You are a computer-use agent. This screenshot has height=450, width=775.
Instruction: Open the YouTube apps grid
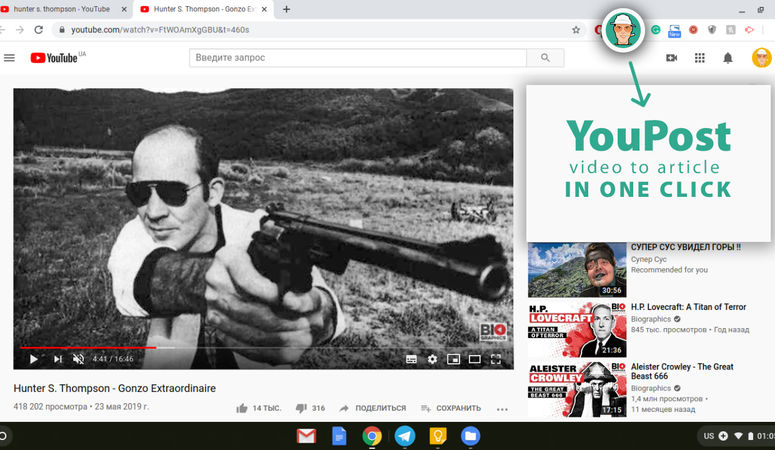pyautogui.click(x=699, y=58)
